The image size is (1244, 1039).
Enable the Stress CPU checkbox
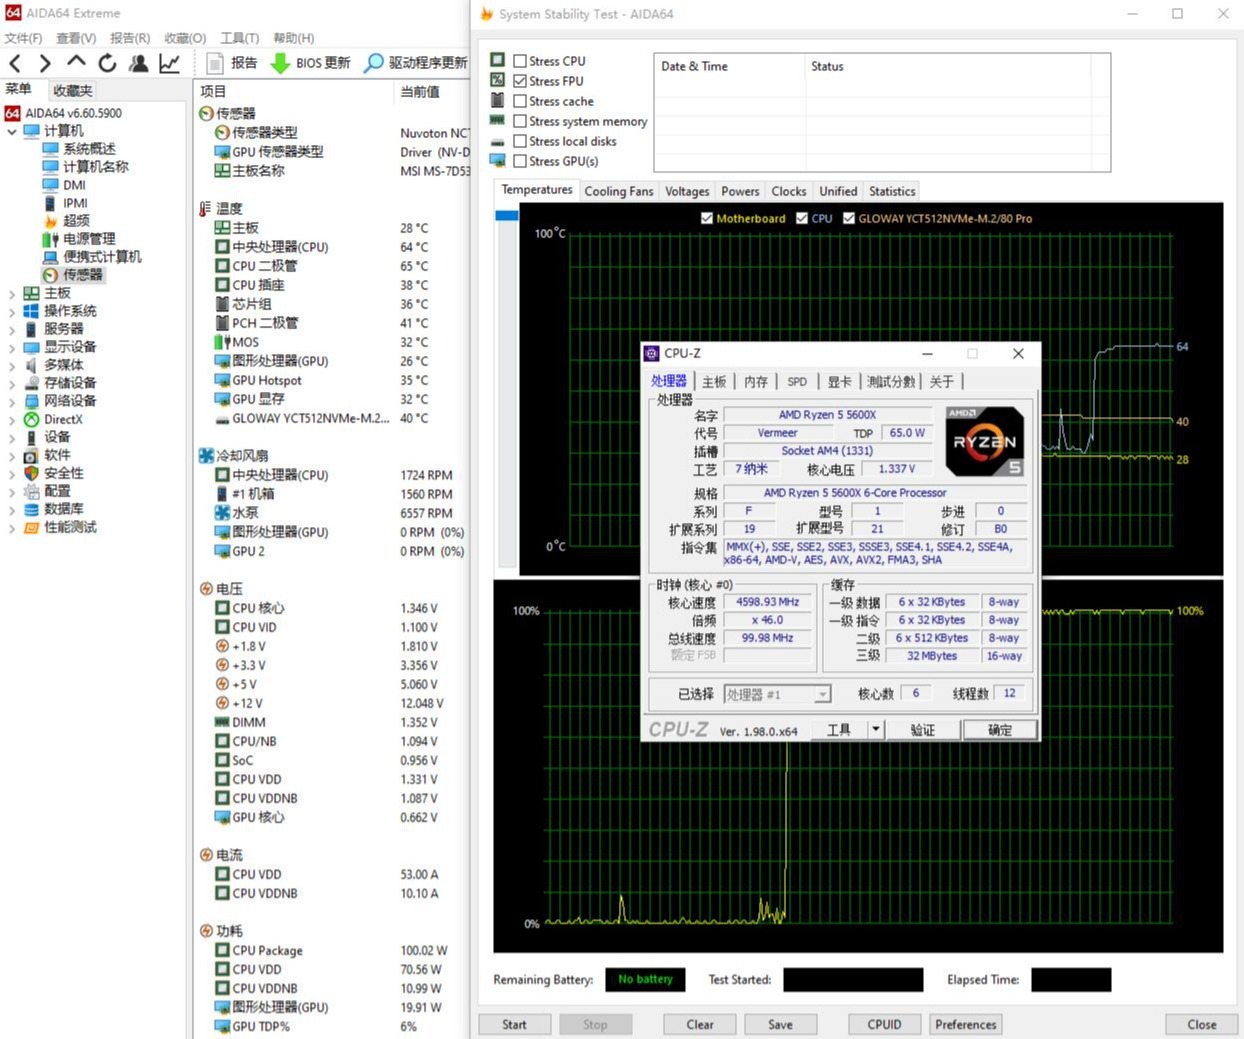520,61
